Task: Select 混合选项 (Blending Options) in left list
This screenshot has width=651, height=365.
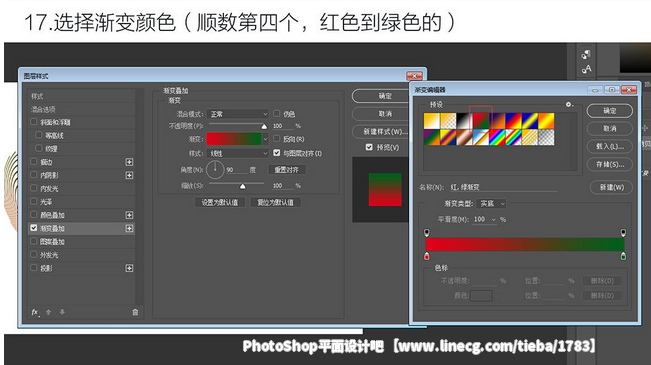Action: (81, 110)
